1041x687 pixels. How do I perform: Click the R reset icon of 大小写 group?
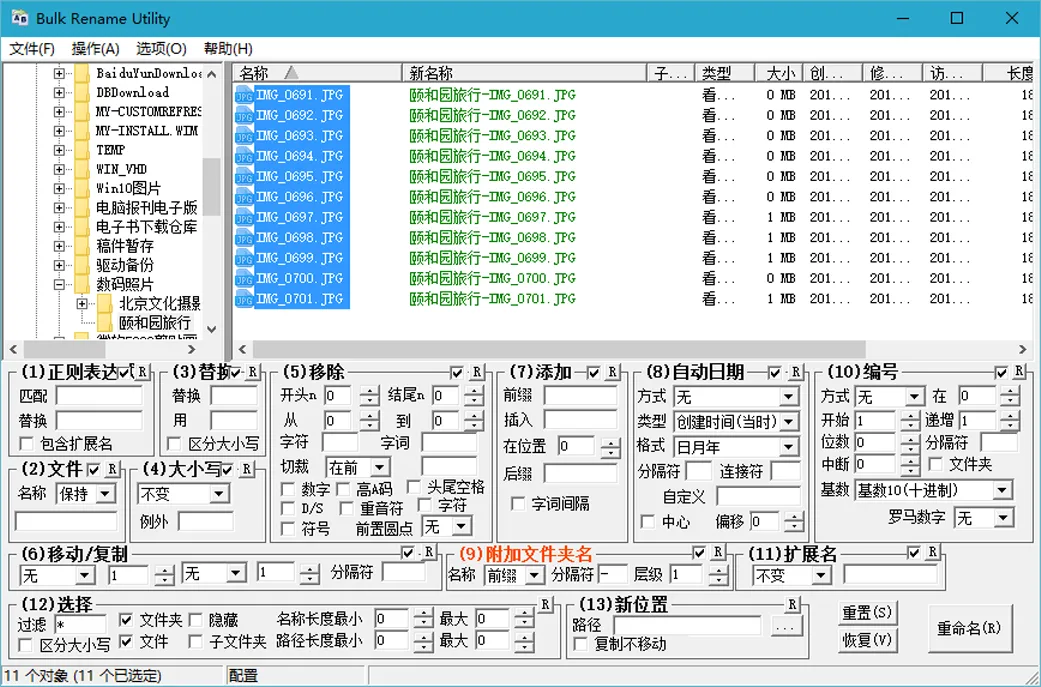coord(246,469)
